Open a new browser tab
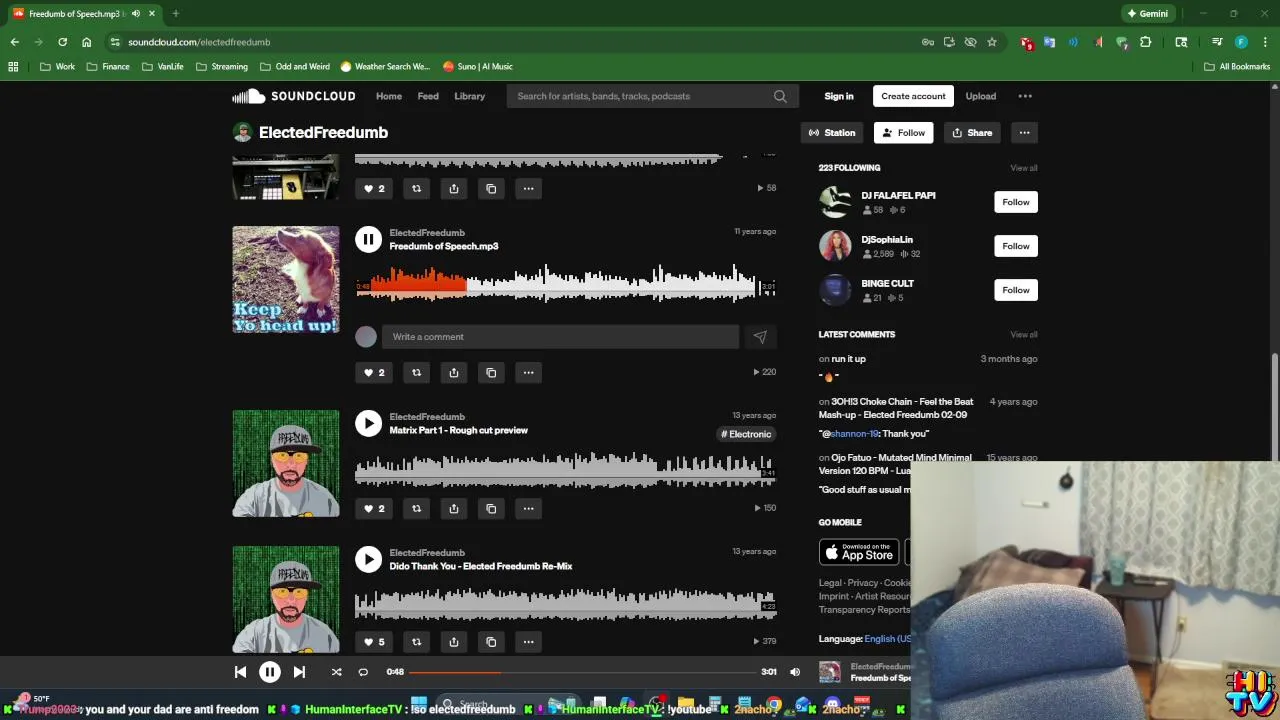Viewport: 1280px width, 720px height. pyautogui.click(x=175, y=14)
